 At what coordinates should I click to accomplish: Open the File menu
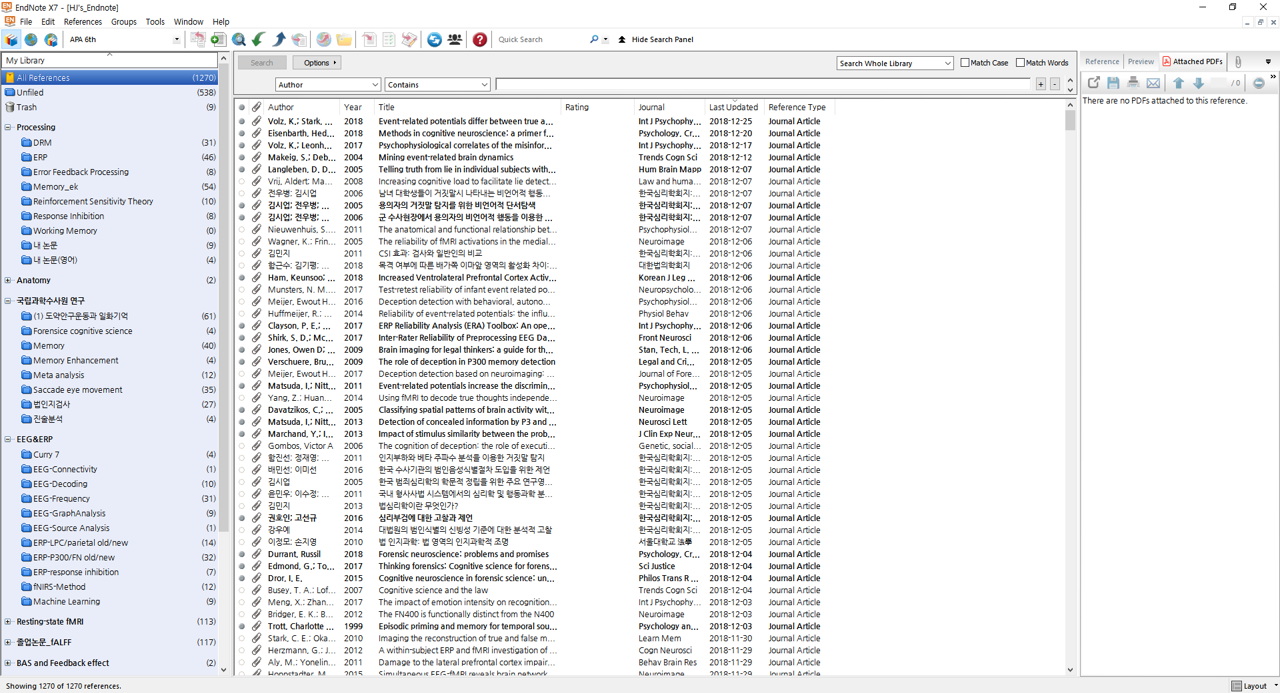pyautogui.click(x=26, y=21)
